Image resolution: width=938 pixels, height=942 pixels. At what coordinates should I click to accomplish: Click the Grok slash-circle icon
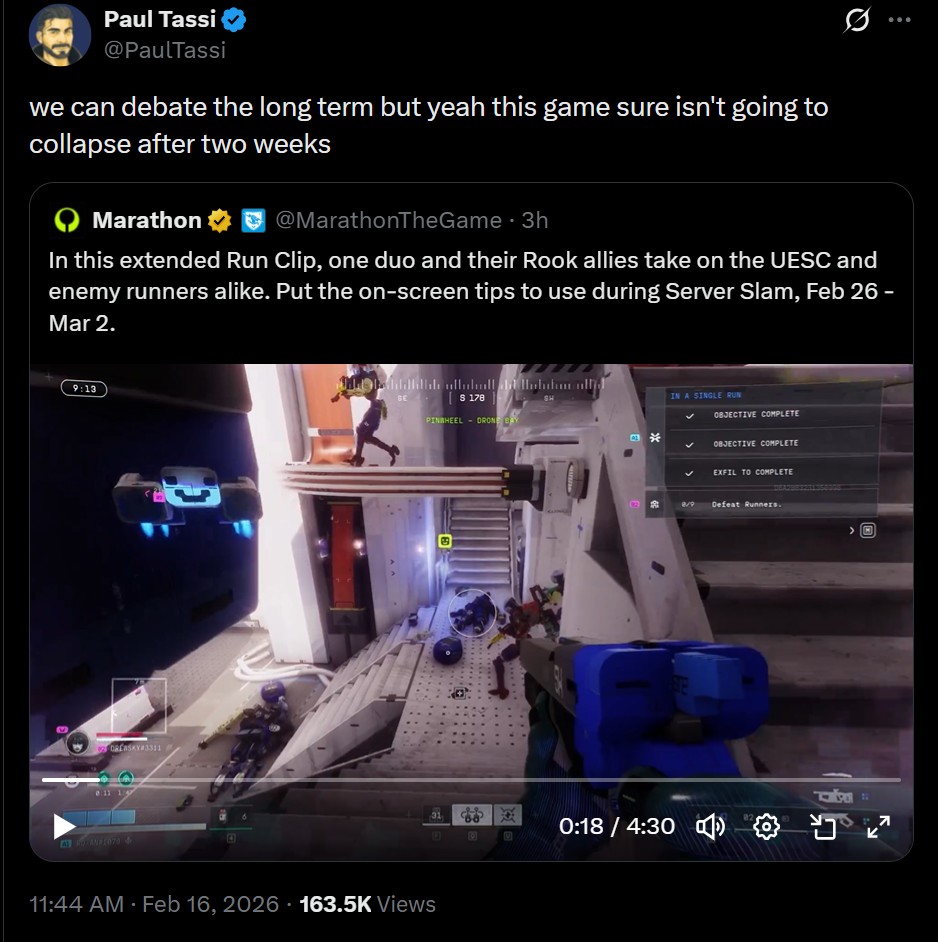856,20
